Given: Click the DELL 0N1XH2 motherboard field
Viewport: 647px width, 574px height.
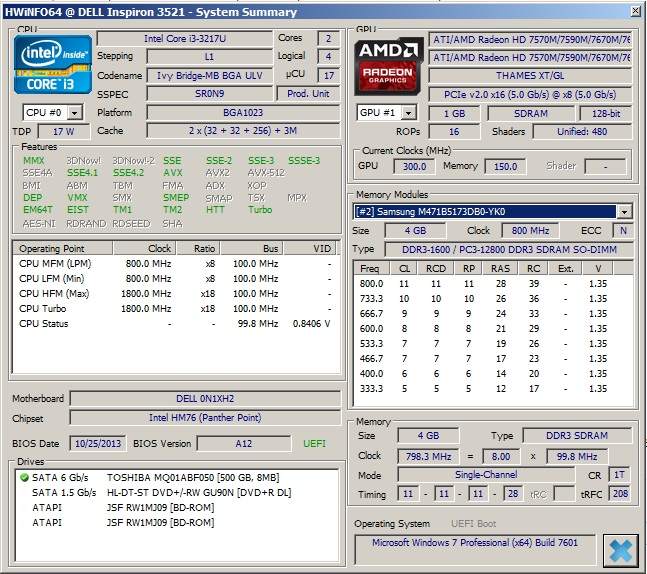Looking at the screenshot, I should point(205,399).
